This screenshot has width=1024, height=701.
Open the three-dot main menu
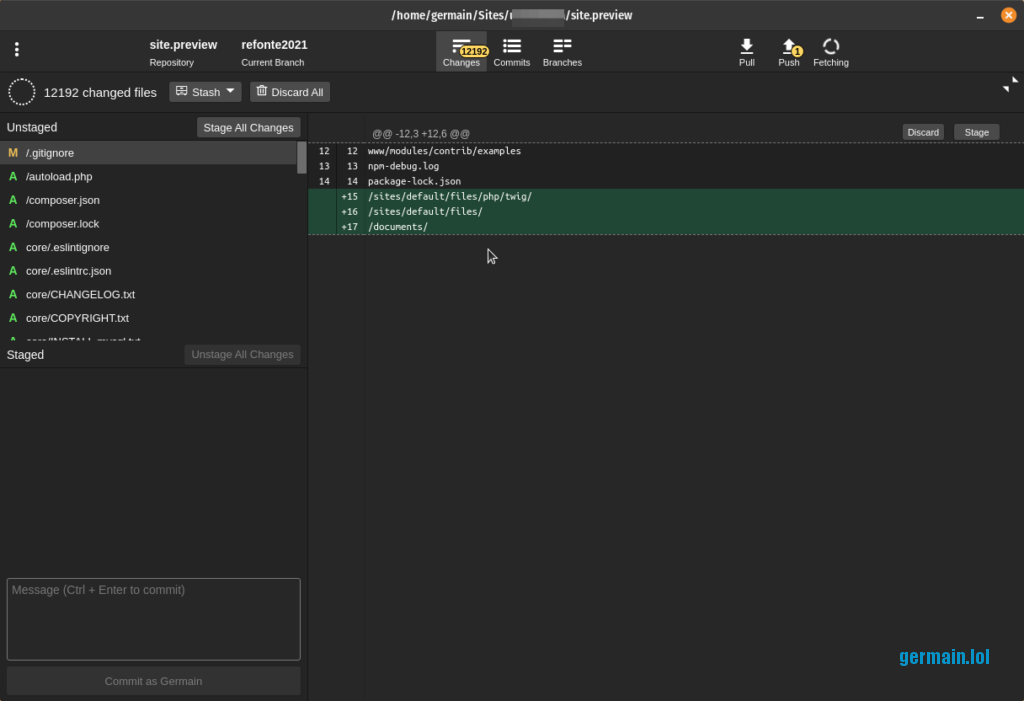pos(16,50)
